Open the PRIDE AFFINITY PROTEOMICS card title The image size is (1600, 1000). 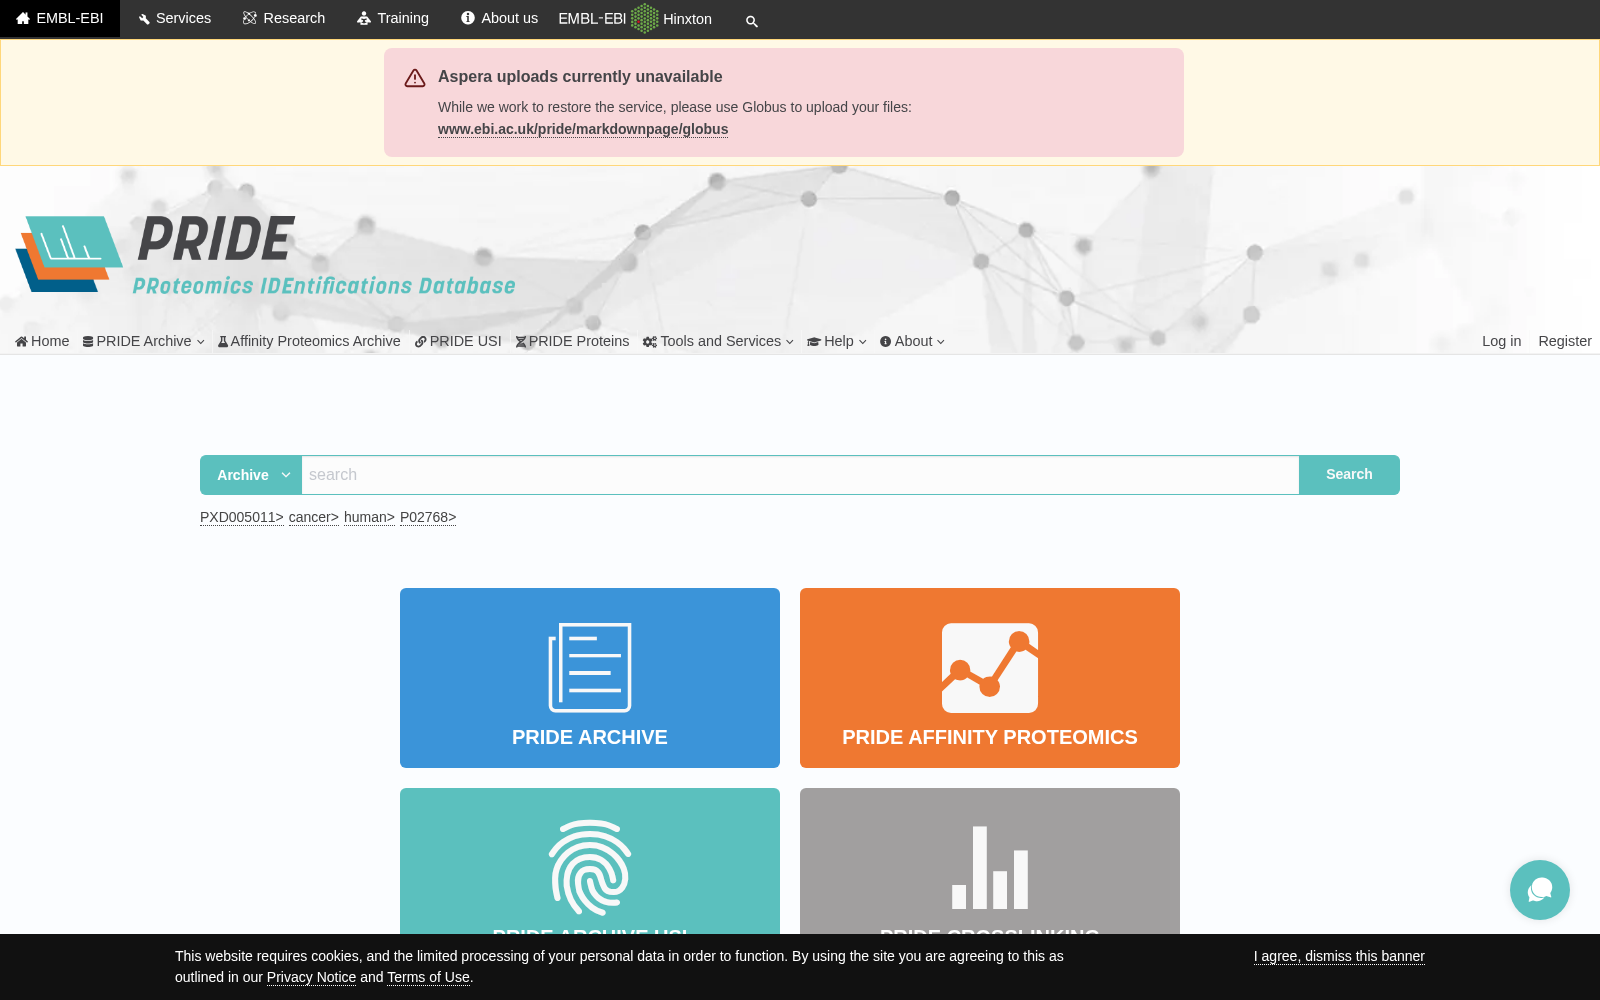click(x=990, y=737)
